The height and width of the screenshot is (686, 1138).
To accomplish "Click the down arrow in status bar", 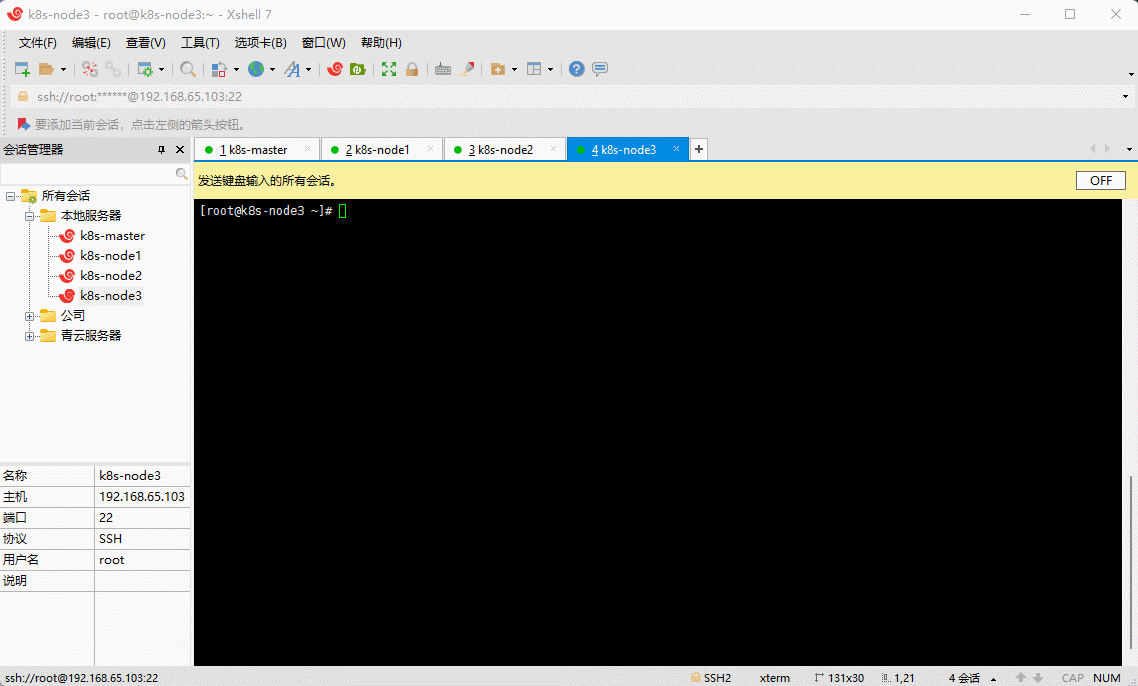I will click(1038, 677).
